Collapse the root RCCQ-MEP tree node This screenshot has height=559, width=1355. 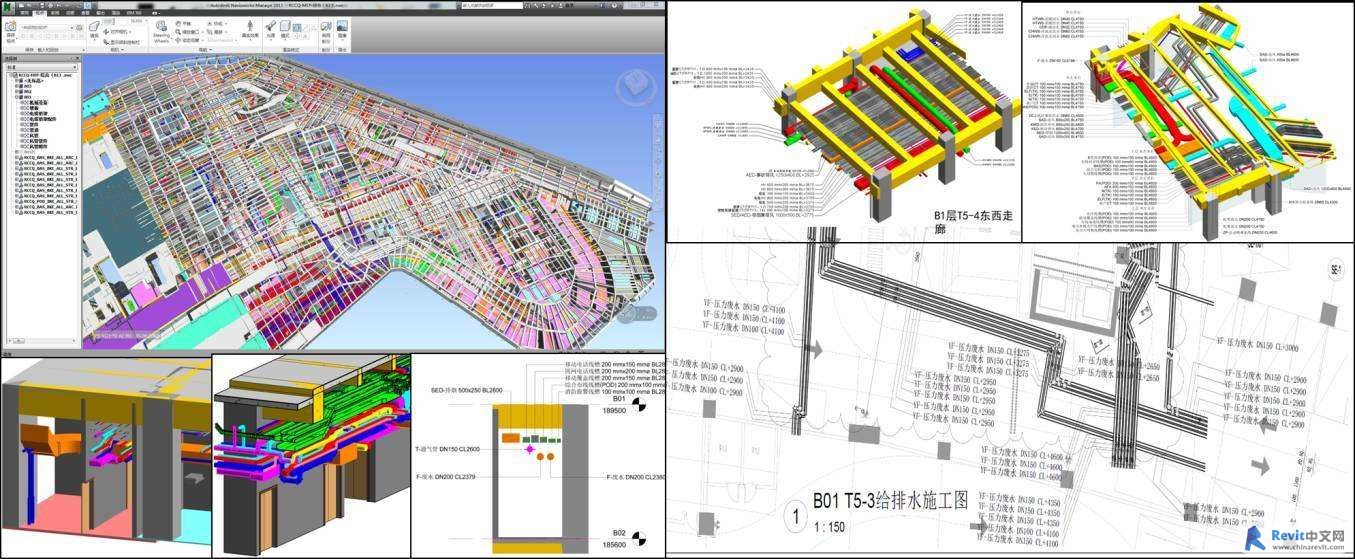click(x=11, y=75)
